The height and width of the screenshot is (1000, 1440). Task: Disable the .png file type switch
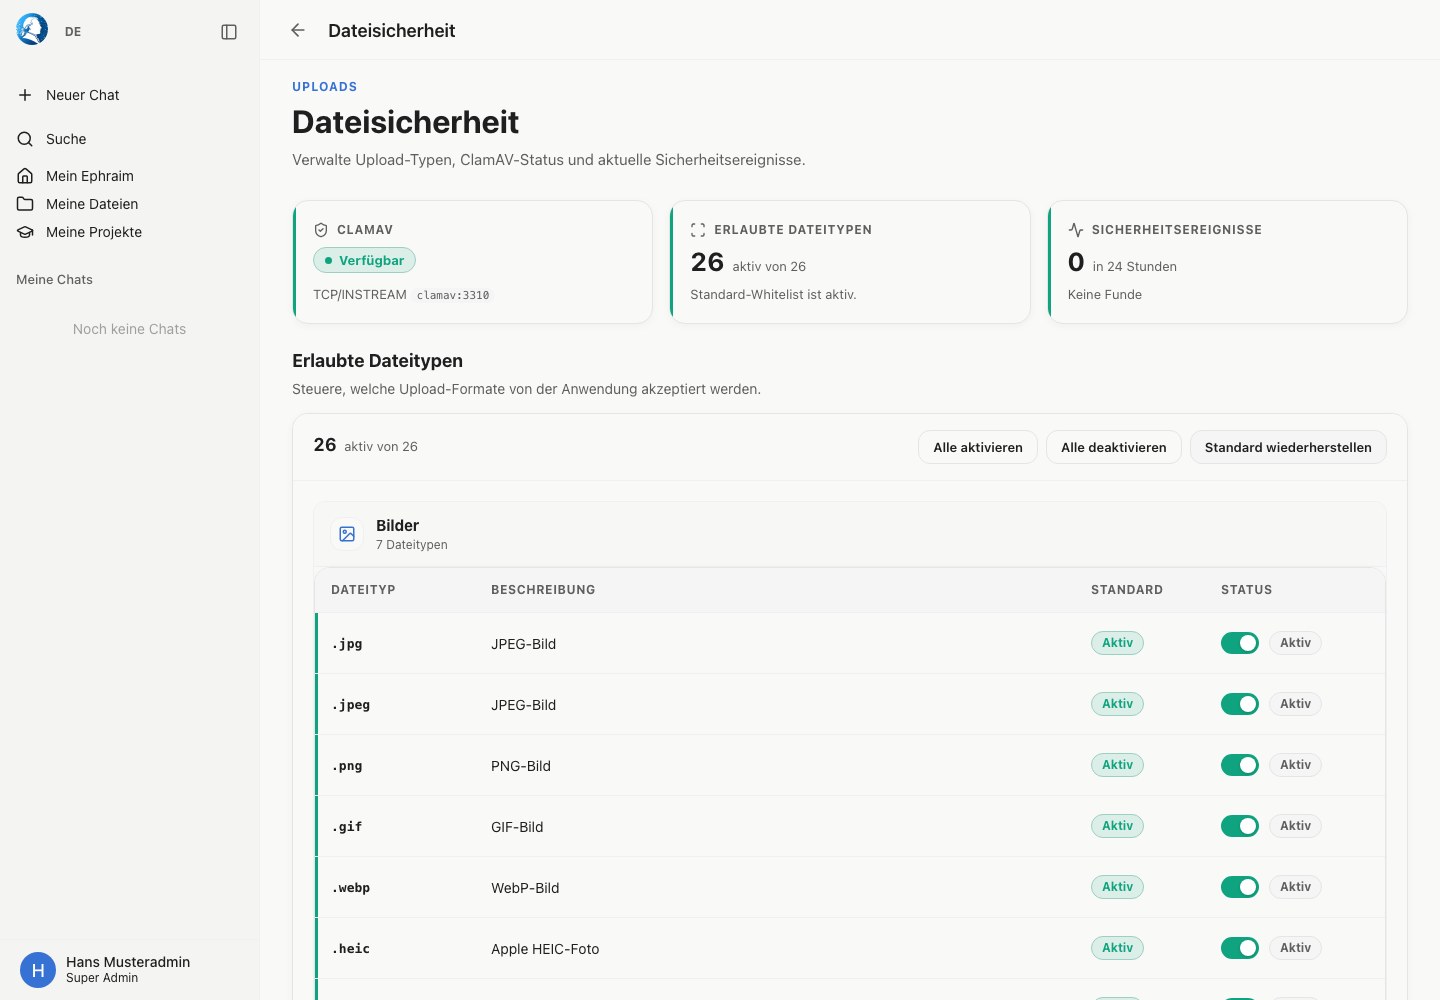coord(1240,765)
